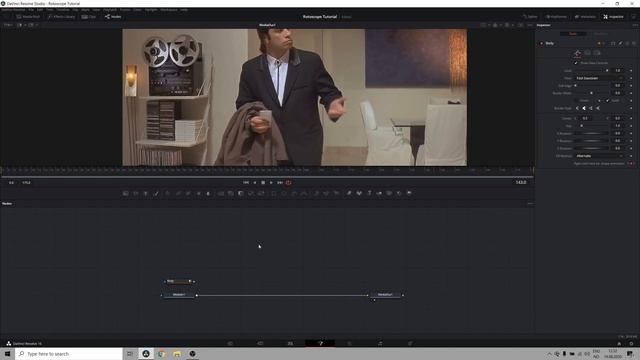Switch to the Modifiers tab in Inspector
Screen dimensions: 640x360
pyautogui.click(x=600, y=34)
